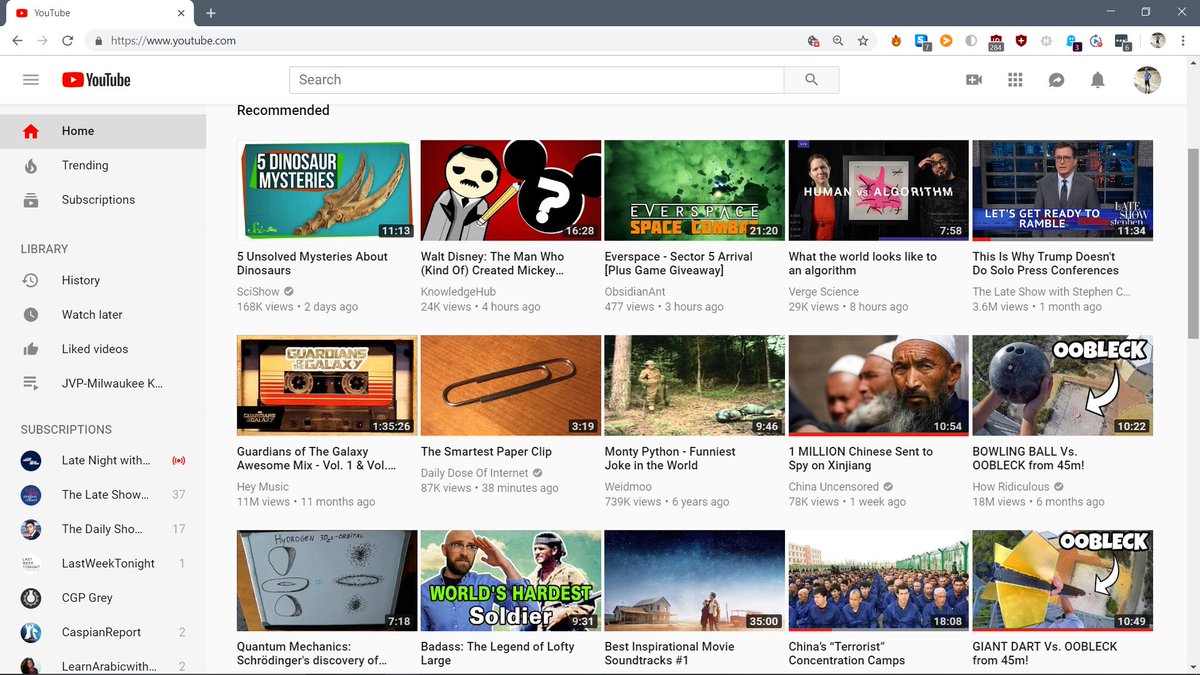Play Late Show Trump thumbnail
Viewport: 1200px width, 675px height.
pos(1063,191)
